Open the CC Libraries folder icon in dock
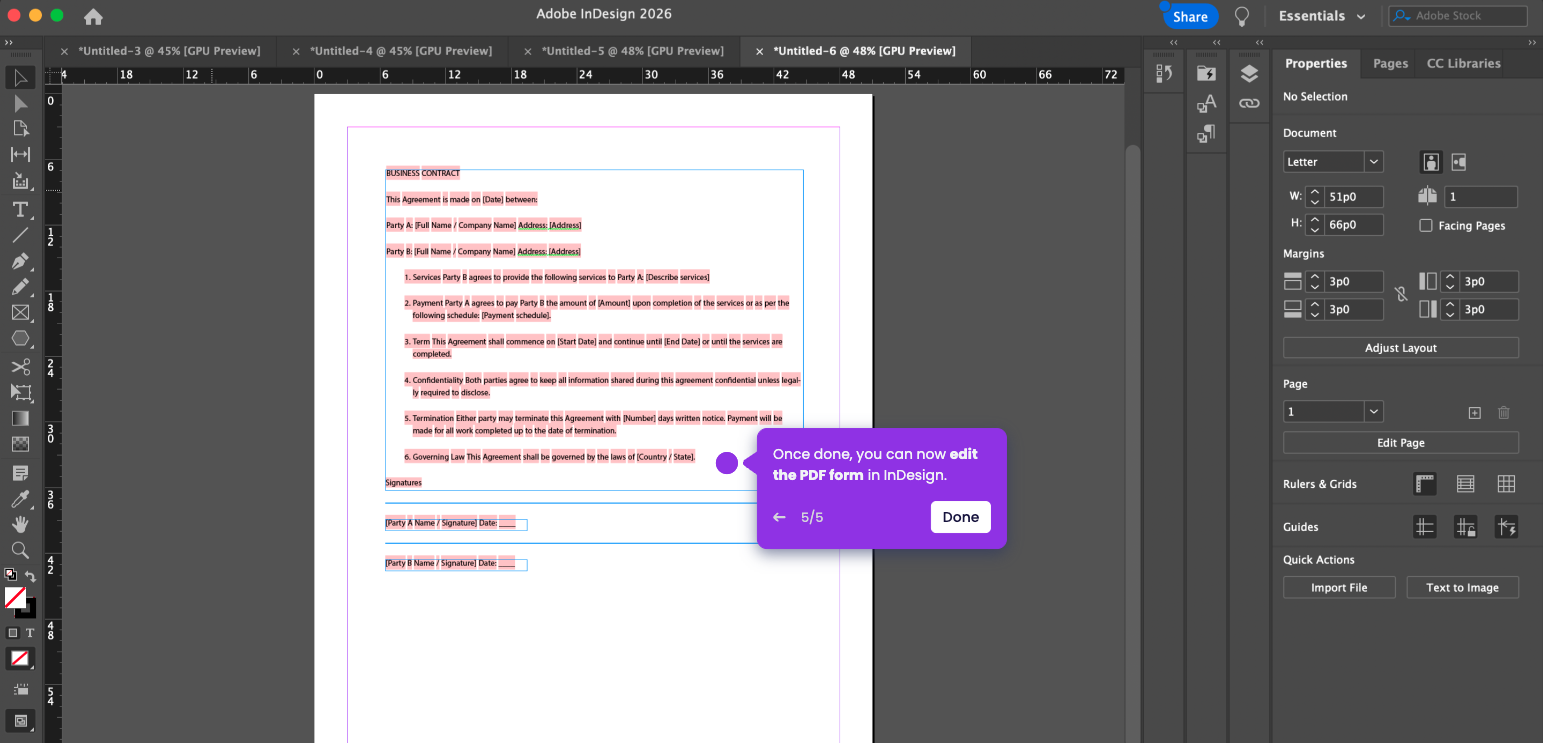1543x743 pixels. (x=1206, y=74)
